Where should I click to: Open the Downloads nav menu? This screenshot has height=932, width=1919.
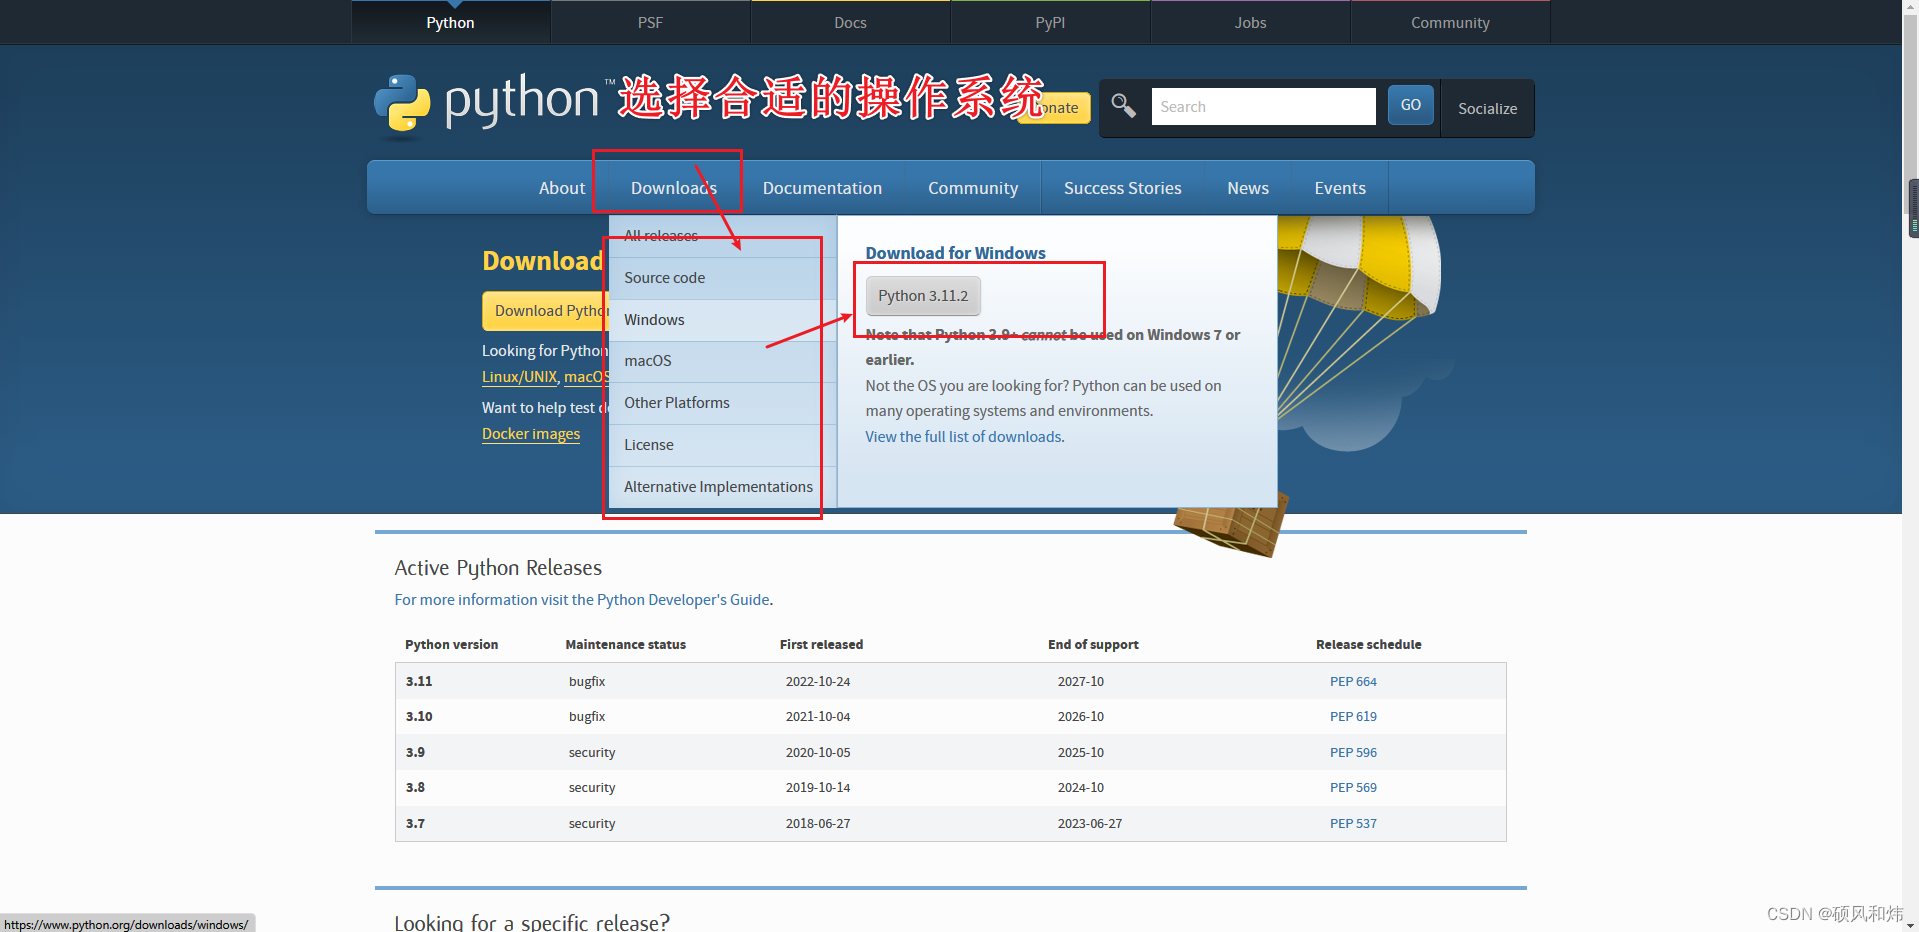pyautogui.click(x=674, y=188)
